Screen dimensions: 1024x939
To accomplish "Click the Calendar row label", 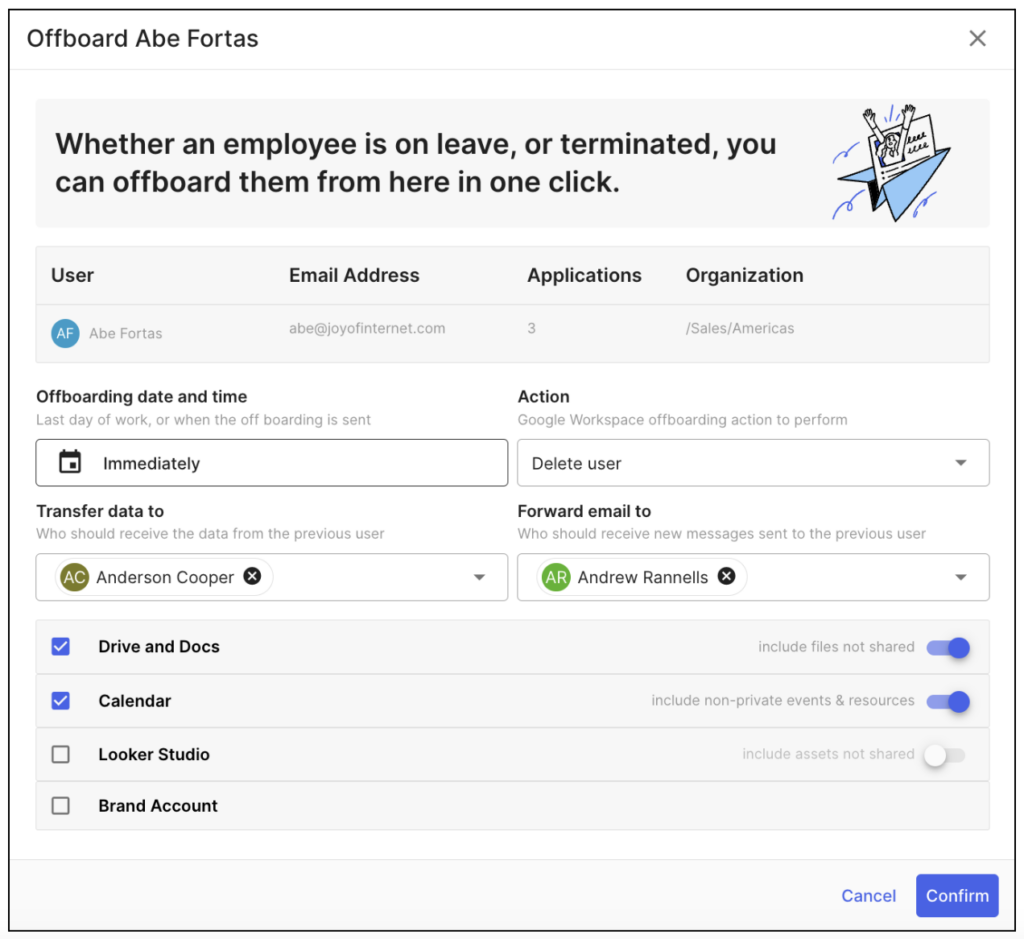I will [x=135, y=701].
